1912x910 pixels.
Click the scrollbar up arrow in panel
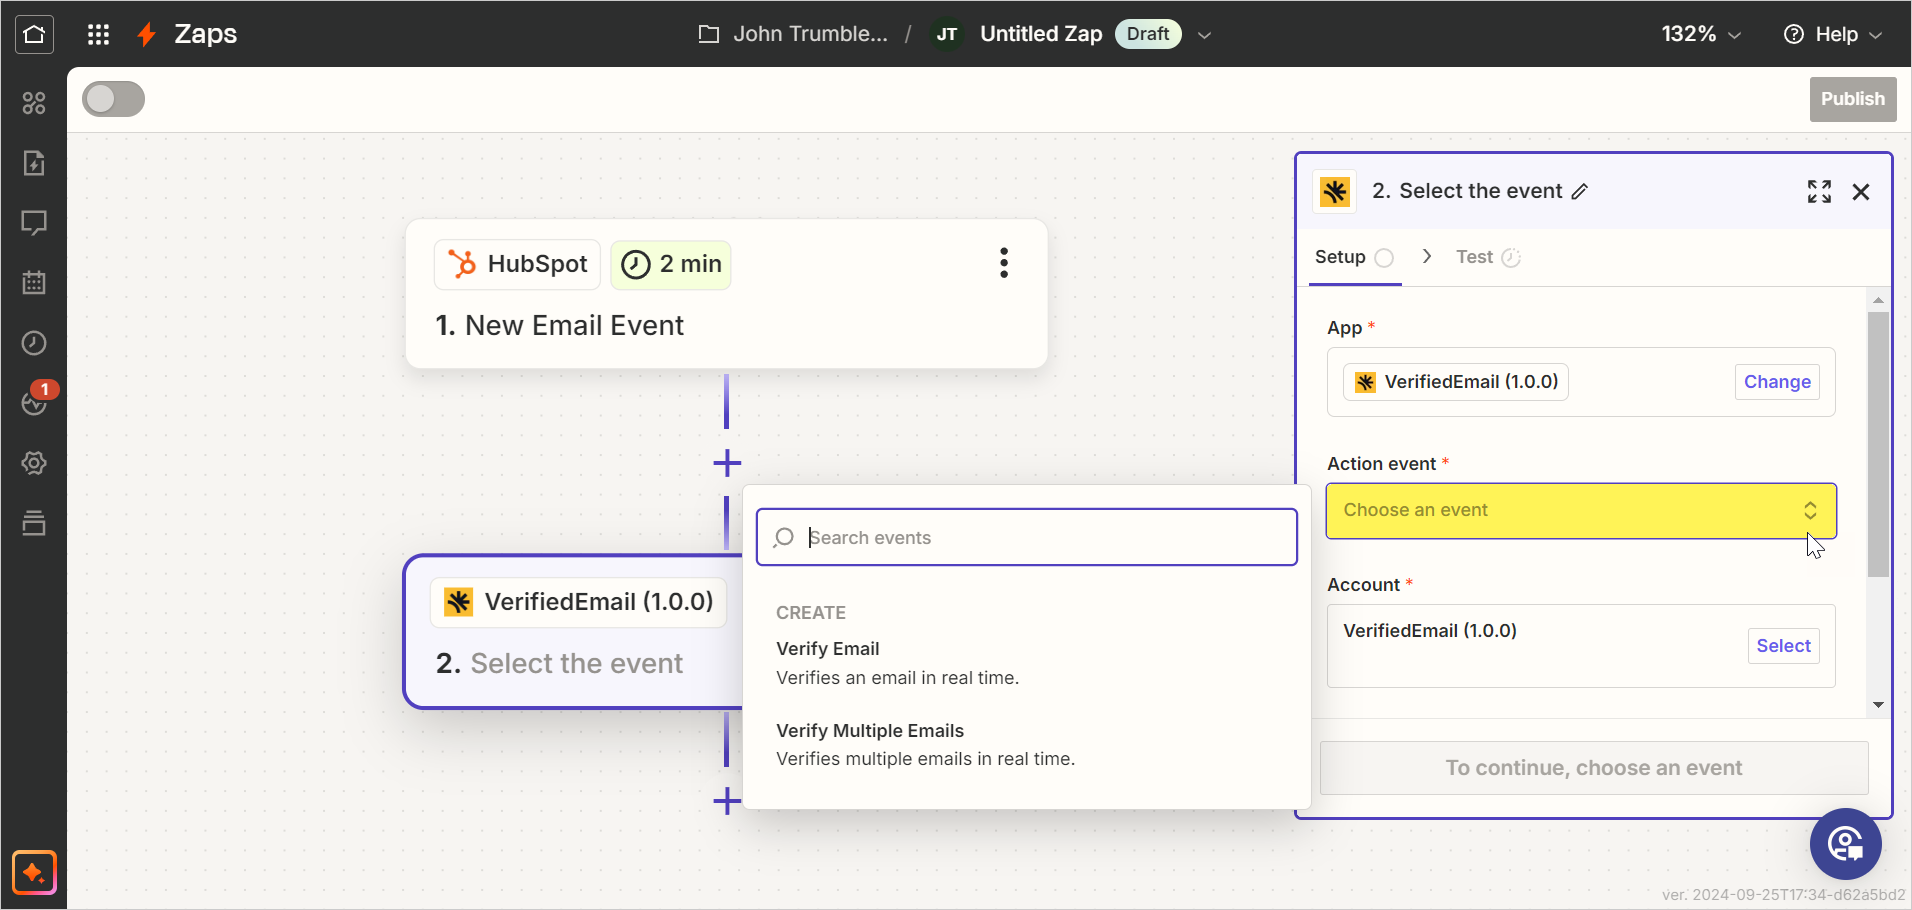coord(1878,300)
